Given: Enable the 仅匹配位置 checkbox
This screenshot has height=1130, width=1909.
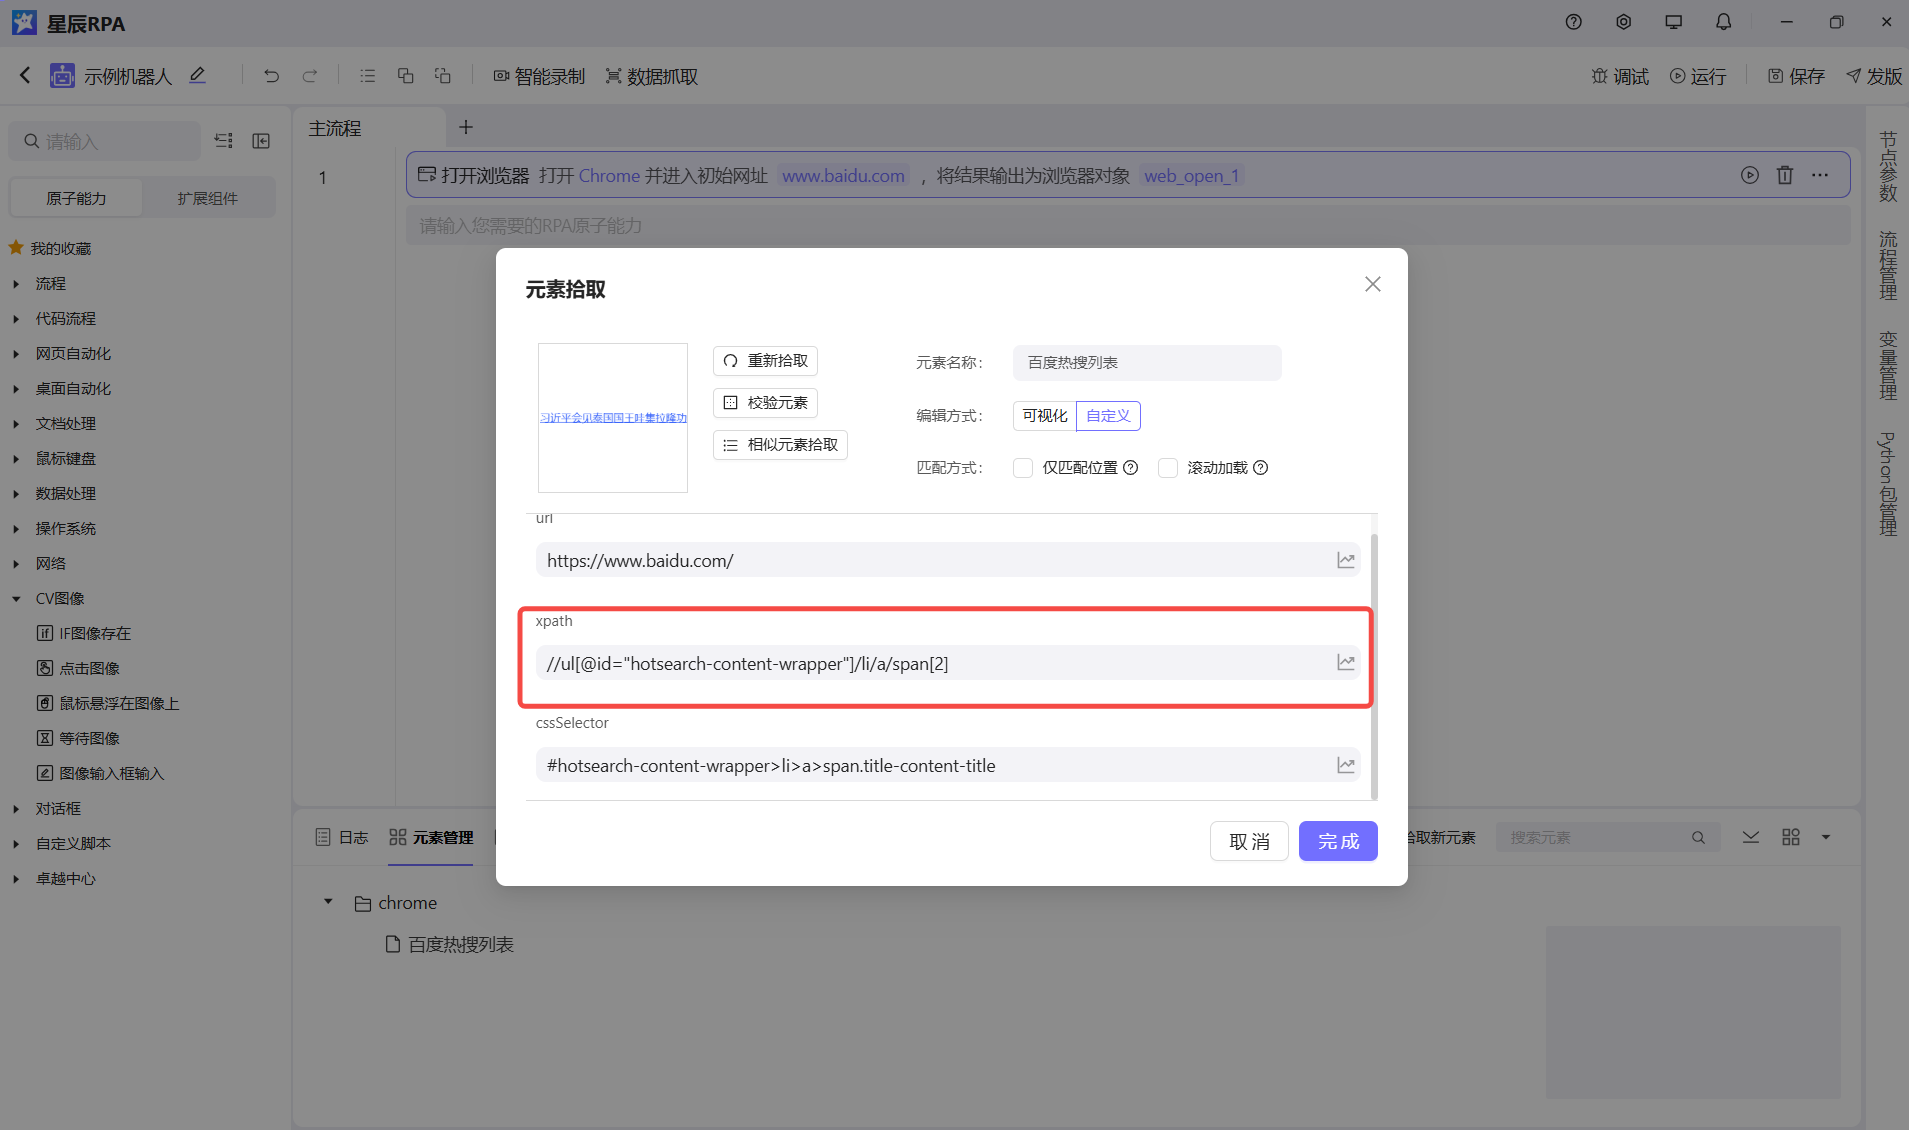Looking at the screenshot, I should pyautogui.click(x=1023, y=468).
